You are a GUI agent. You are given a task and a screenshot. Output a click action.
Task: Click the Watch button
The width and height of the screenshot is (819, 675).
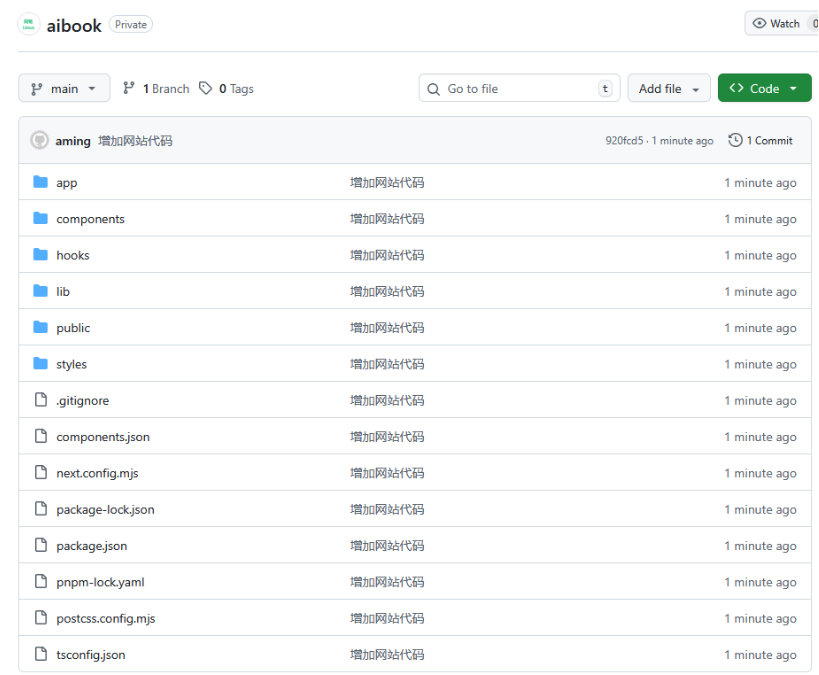781,24
